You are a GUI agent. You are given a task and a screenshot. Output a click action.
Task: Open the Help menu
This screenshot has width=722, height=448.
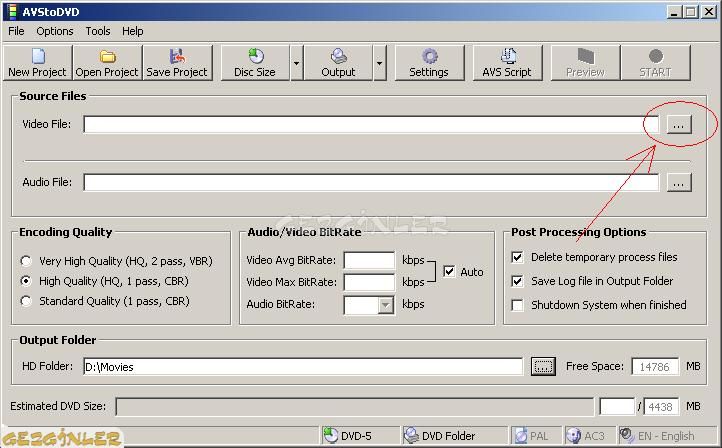tap(133, 31)
